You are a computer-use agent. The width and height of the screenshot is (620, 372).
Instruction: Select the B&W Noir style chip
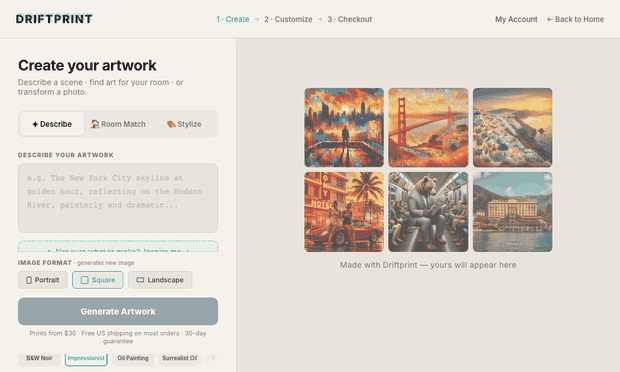click(39, 358)
